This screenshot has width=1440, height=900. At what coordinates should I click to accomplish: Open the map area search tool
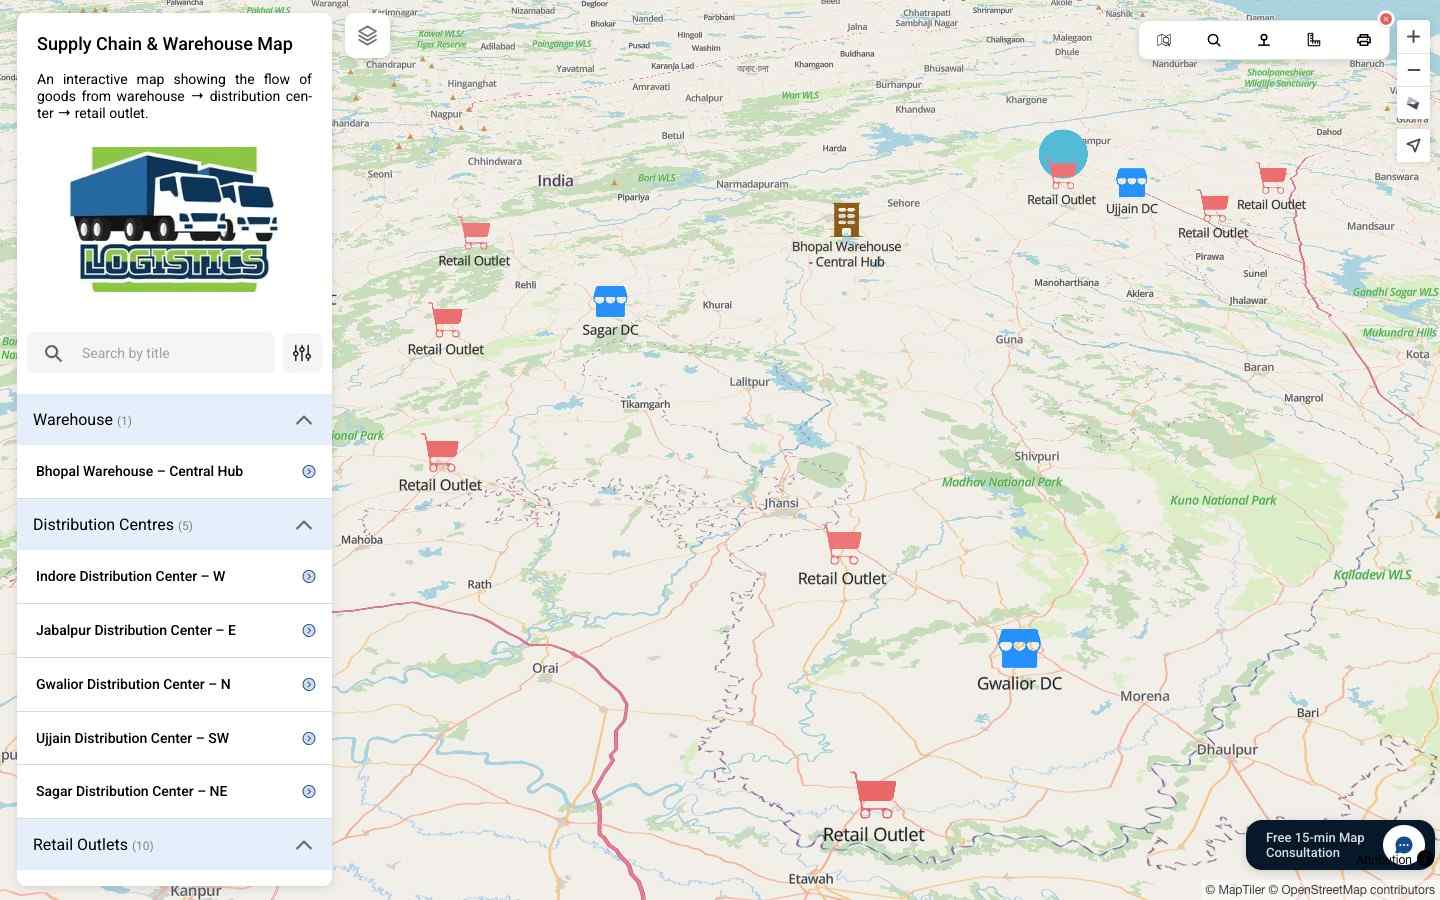tap(1164, 40)
